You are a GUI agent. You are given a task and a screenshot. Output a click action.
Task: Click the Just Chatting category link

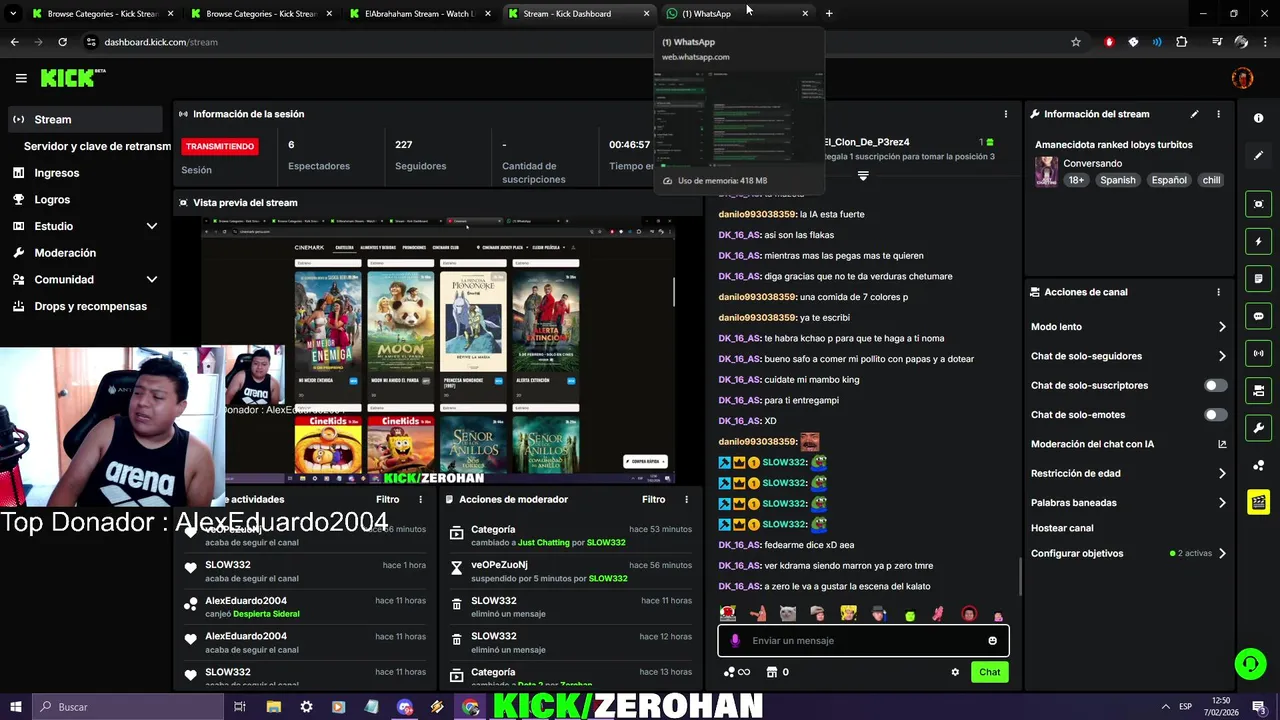point(541,543)
